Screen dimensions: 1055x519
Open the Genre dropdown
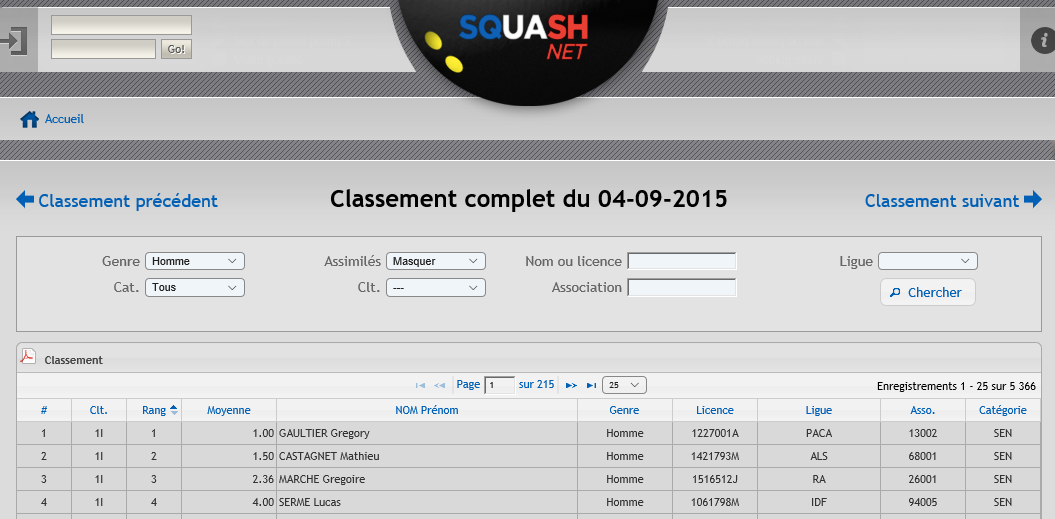pos(194,261)
